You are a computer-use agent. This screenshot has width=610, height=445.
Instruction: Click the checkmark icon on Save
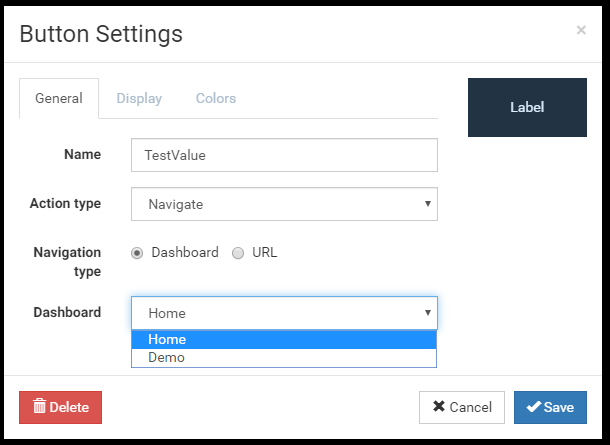tap(533, 407)
